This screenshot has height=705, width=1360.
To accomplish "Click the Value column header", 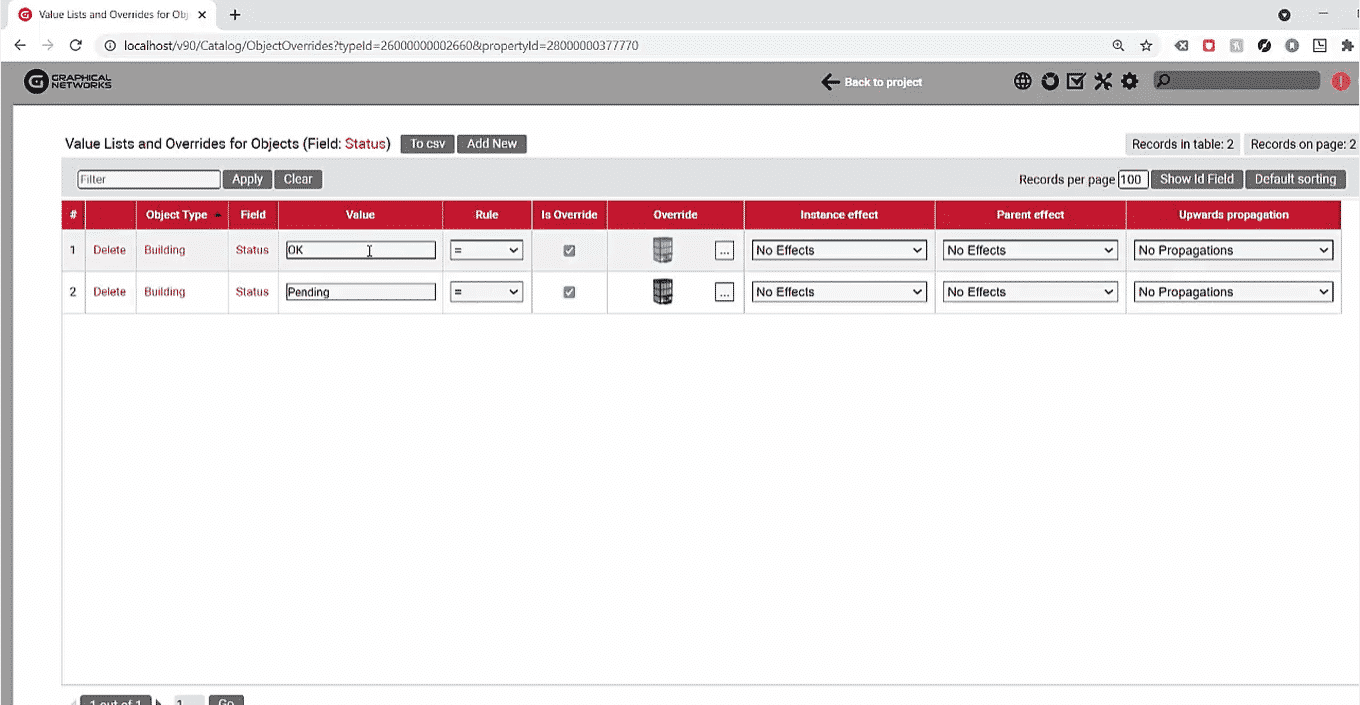I will click(x=360, y=215).
